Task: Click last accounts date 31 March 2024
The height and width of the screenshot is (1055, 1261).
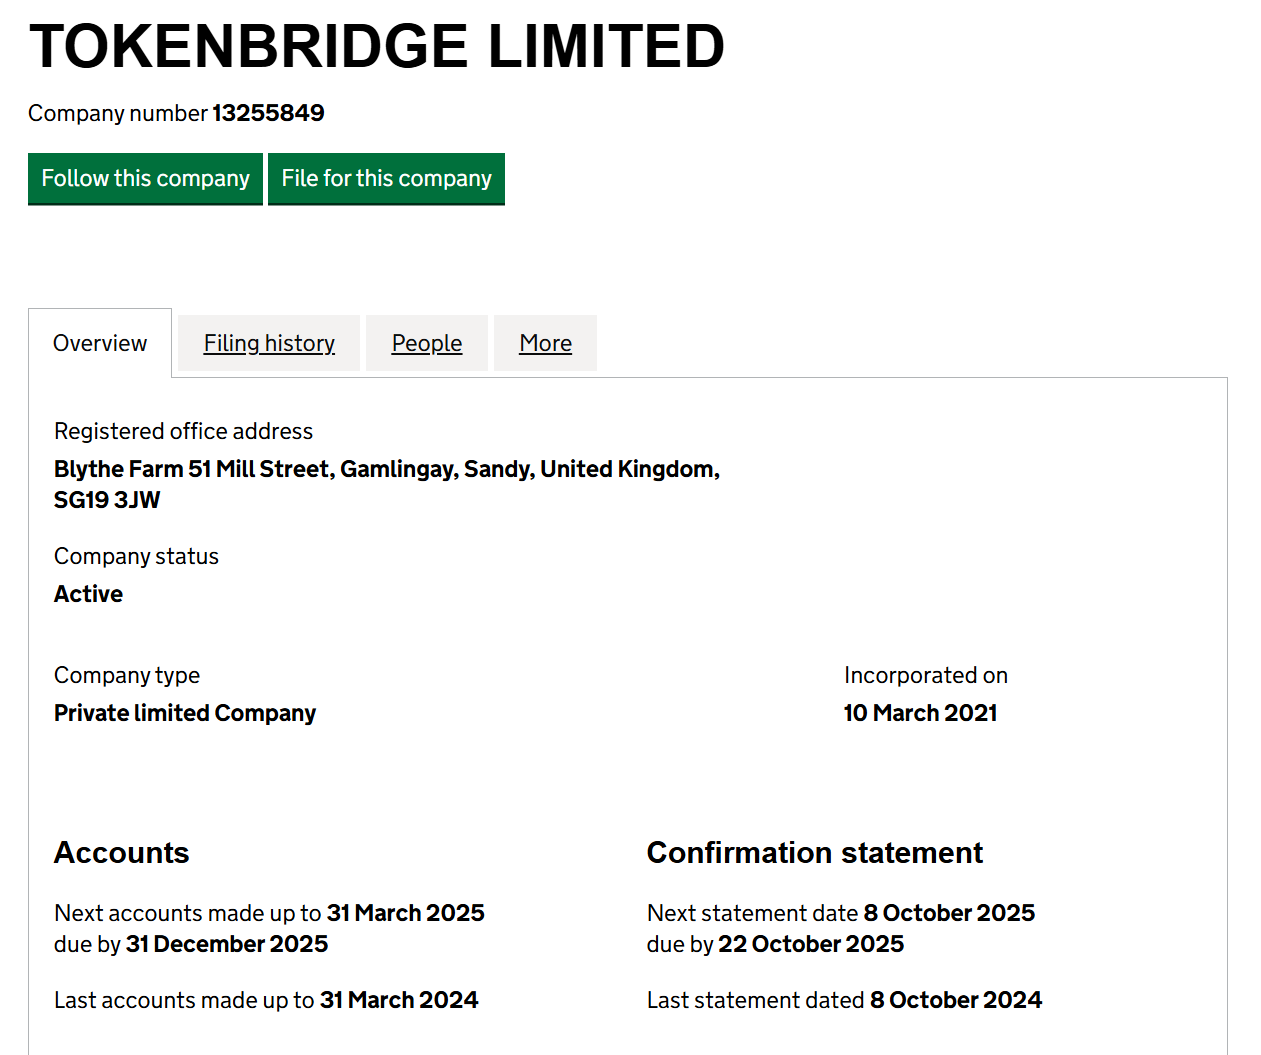Action: click(399, 1000)
